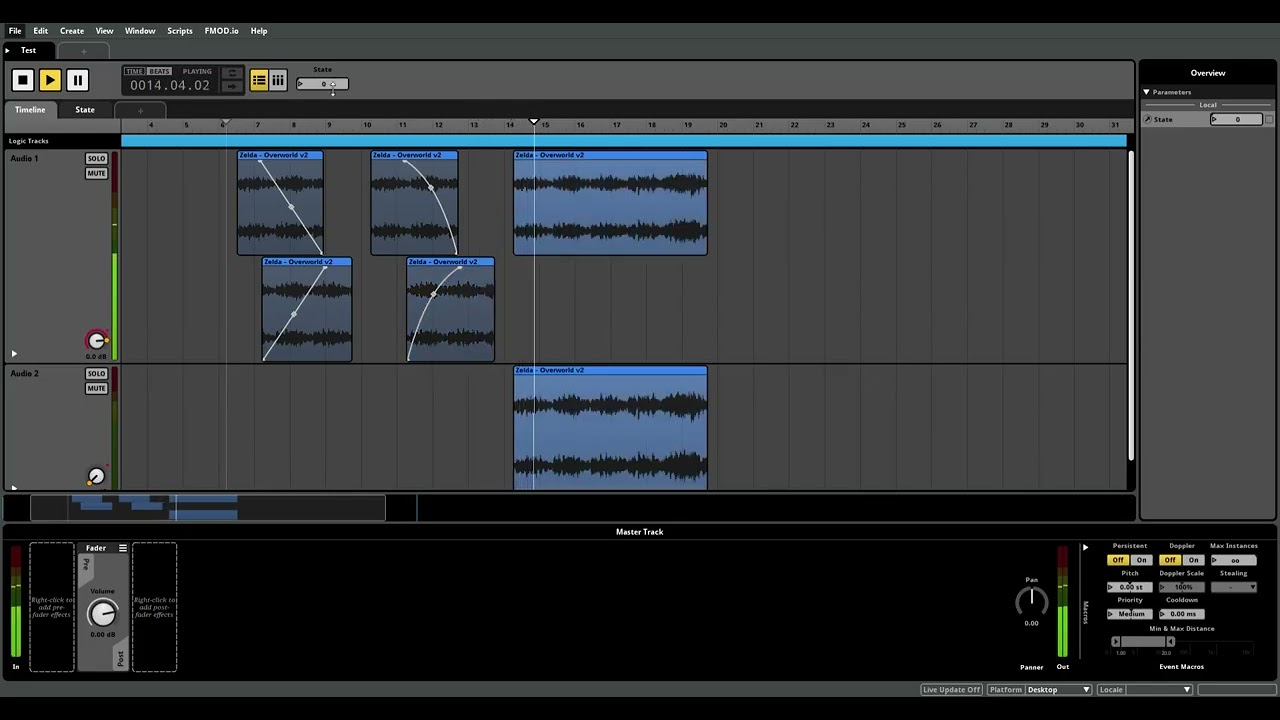Collapse the Event Macros panel arrow

(x=1085, y=548)
